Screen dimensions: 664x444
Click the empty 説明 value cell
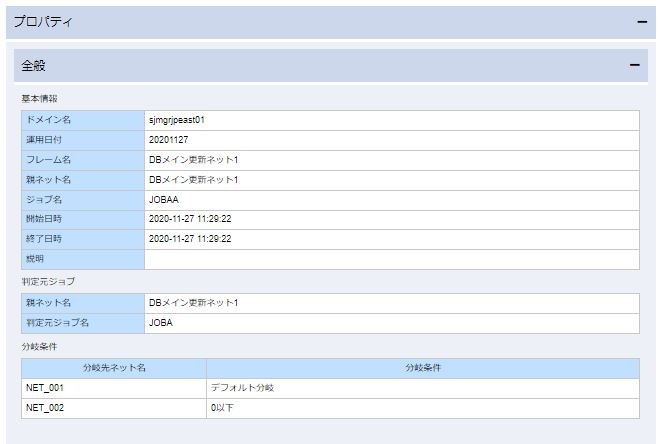392,259
